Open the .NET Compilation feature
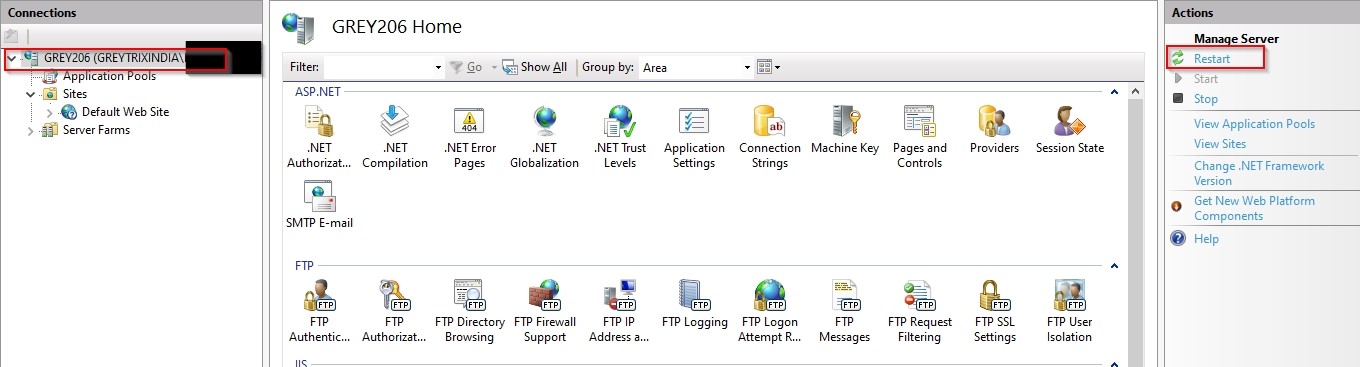1360x367 pixels. click(395, 137)
